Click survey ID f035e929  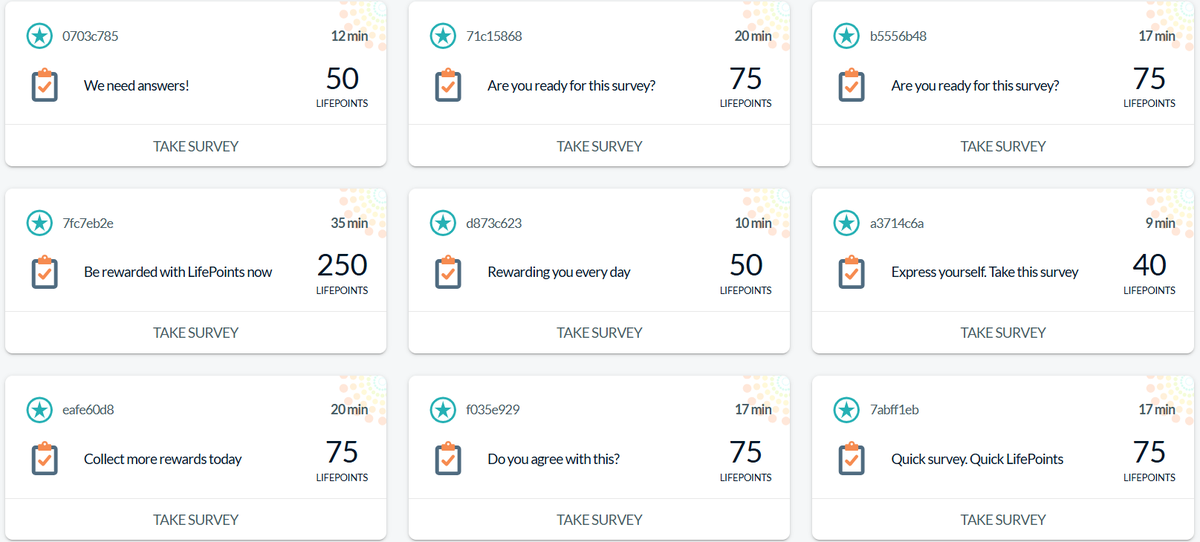pyautogui.click(x=493, y=410)
